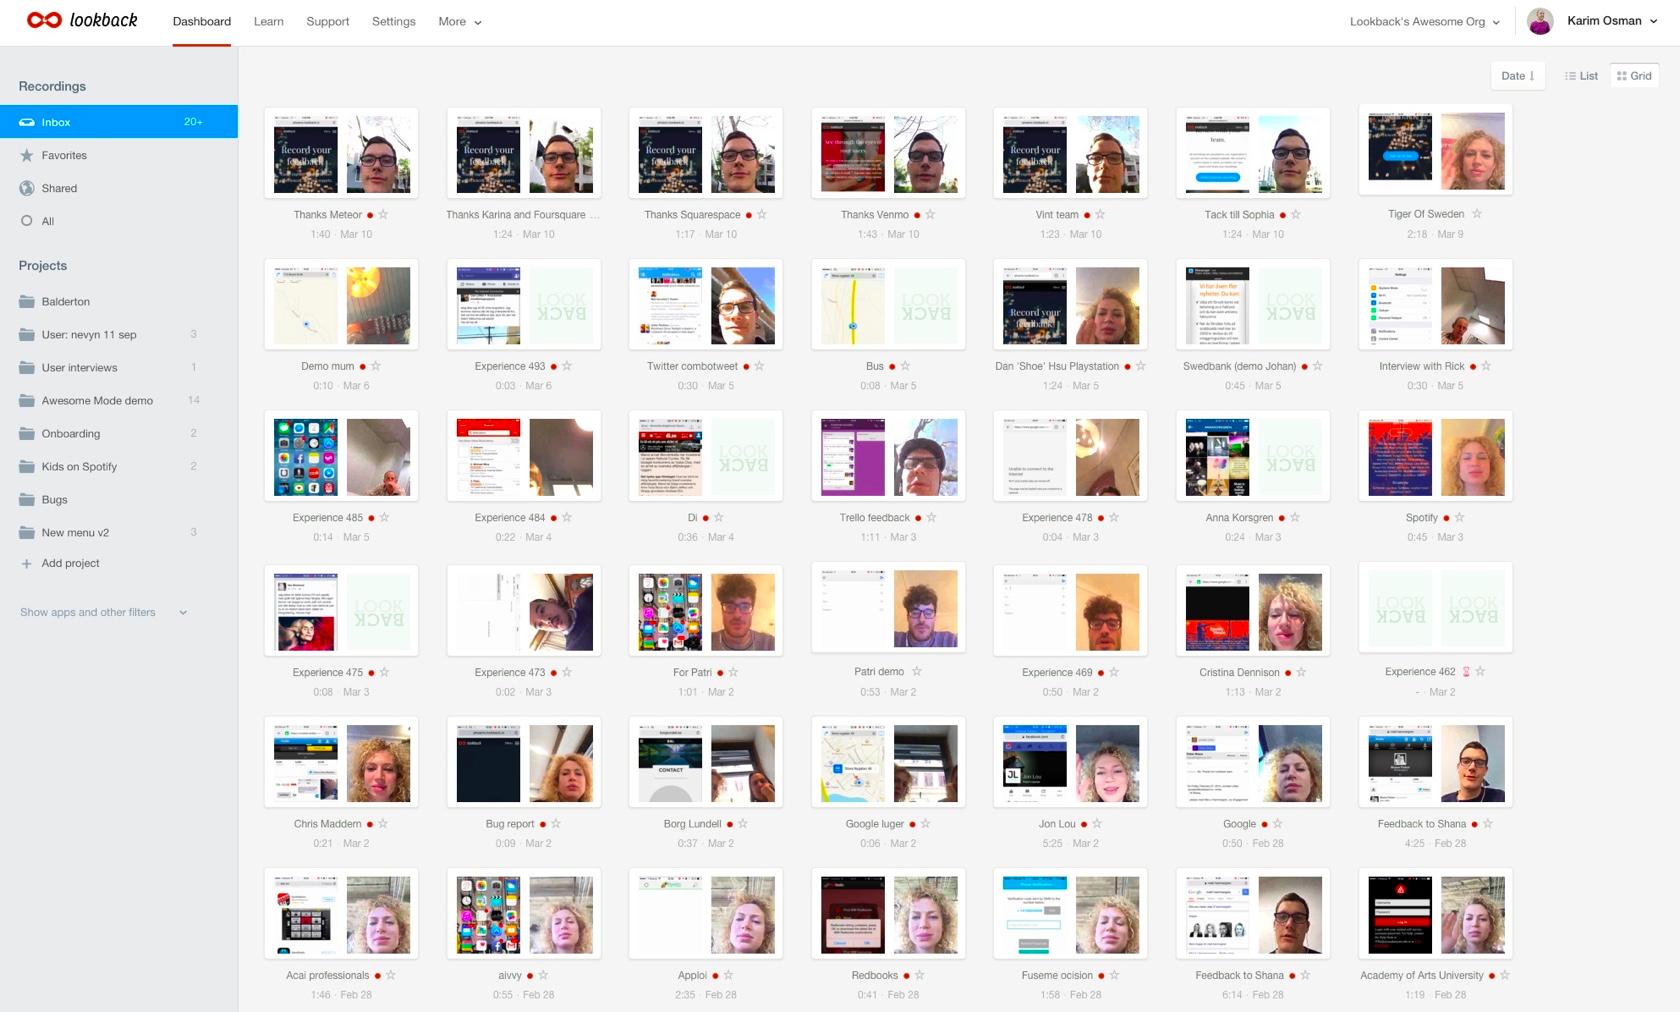The image size is (1680, 1012).
Task: Click the processing icon on Experience 462
Action: click(x=1466, y=672)
